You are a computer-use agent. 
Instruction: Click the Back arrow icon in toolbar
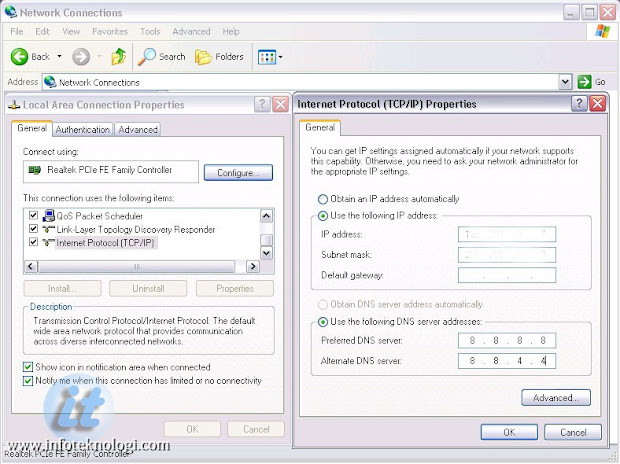click(x=19, y=57)
